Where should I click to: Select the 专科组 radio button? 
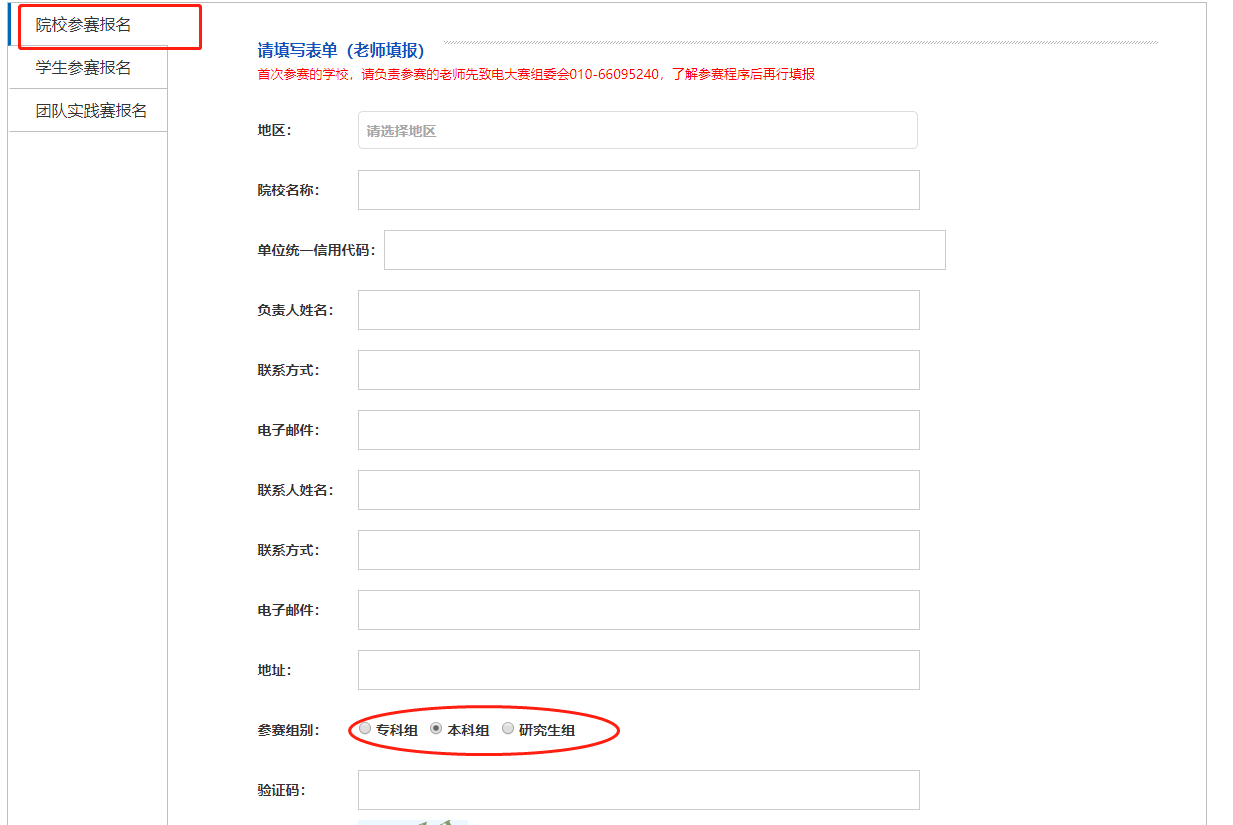[x=365, y=729]
